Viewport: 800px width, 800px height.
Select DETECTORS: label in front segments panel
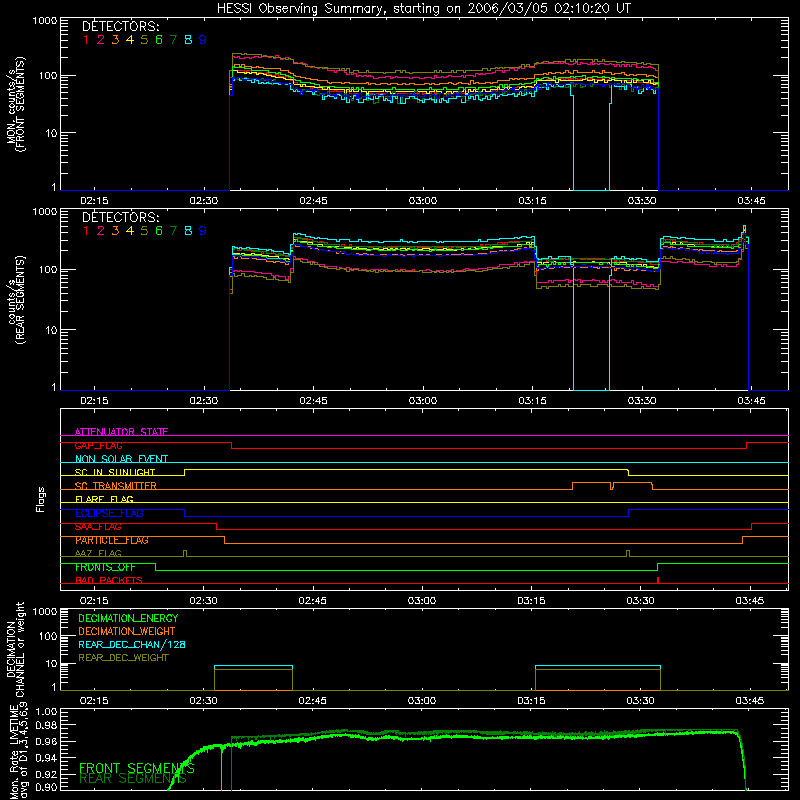121,26
